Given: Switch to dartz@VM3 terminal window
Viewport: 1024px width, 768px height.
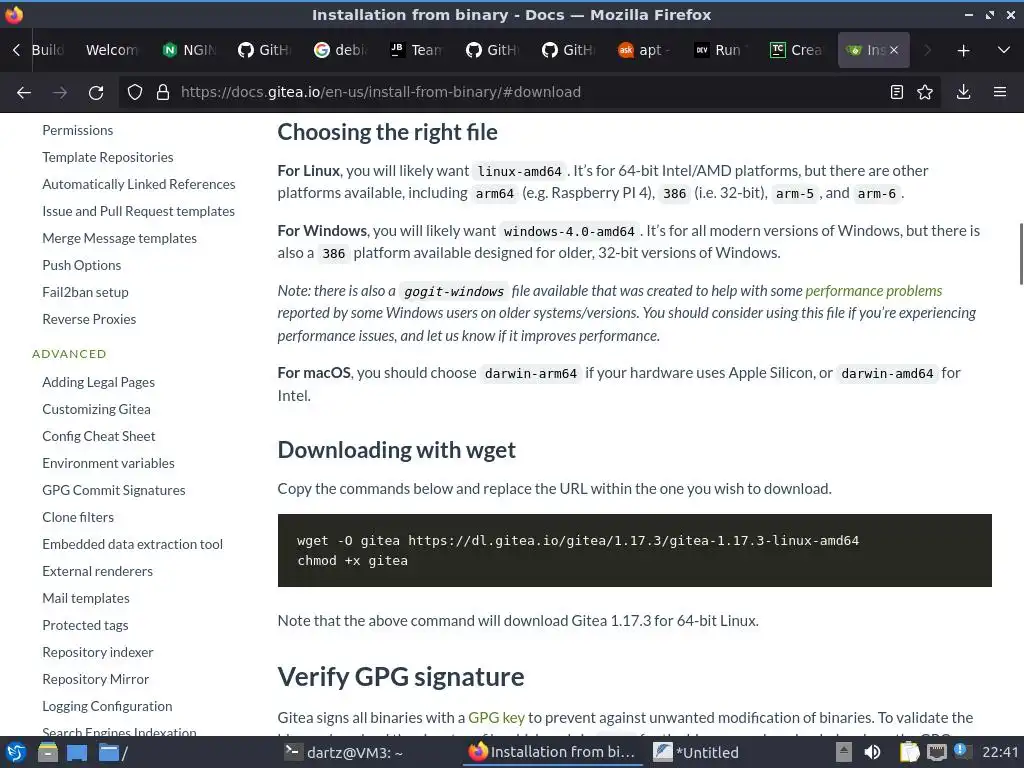Looking at the screenshot, I should (x=344, y=752).
